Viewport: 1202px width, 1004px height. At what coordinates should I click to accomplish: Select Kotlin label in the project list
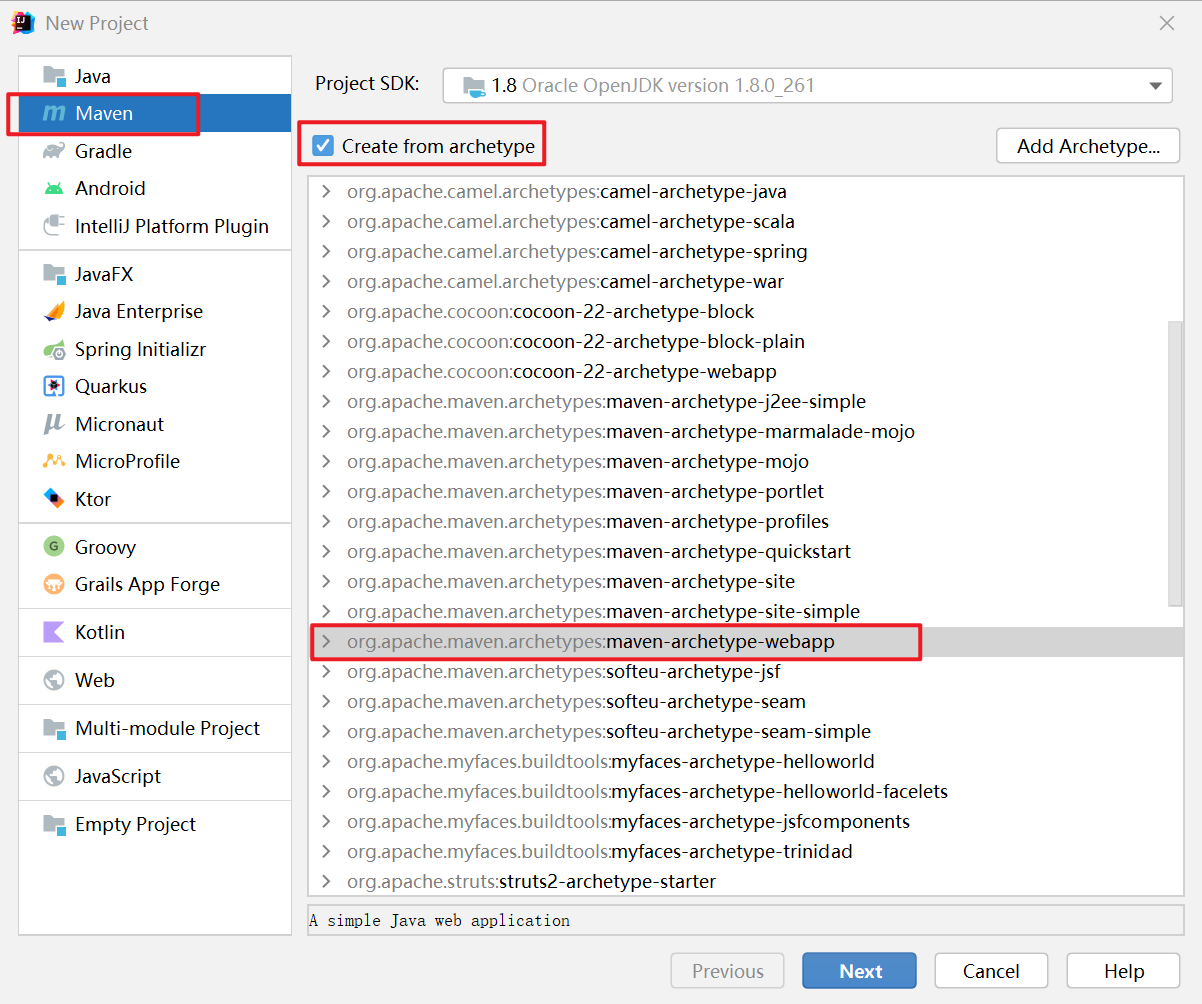100,632
